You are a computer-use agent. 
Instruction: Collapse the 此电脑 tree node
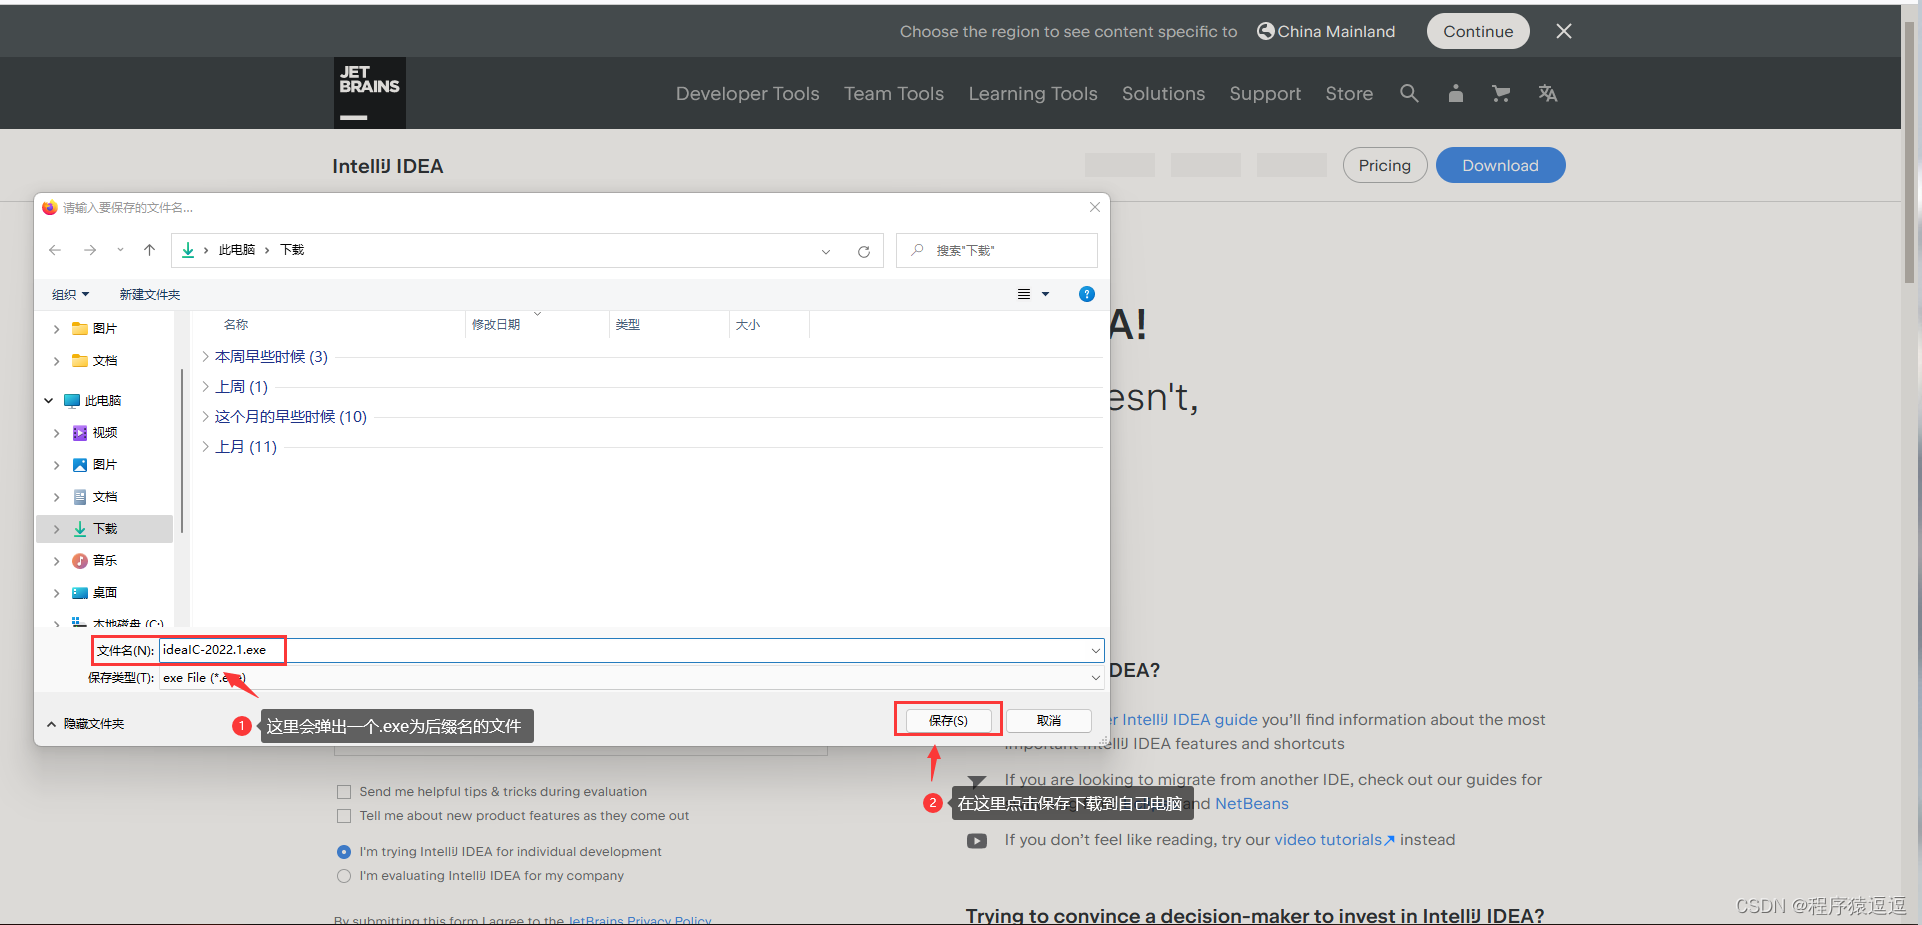(x=48, y=400)
